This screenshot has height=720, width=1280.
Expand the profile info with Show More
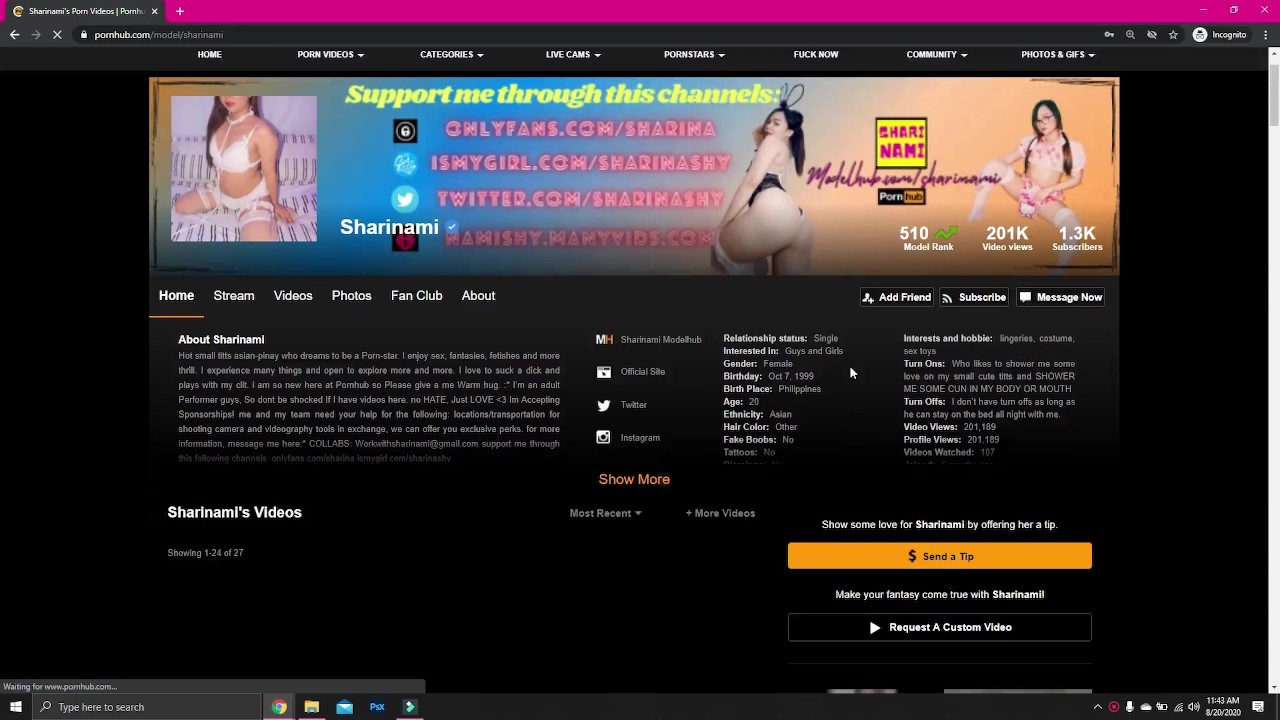pos(634,479)
